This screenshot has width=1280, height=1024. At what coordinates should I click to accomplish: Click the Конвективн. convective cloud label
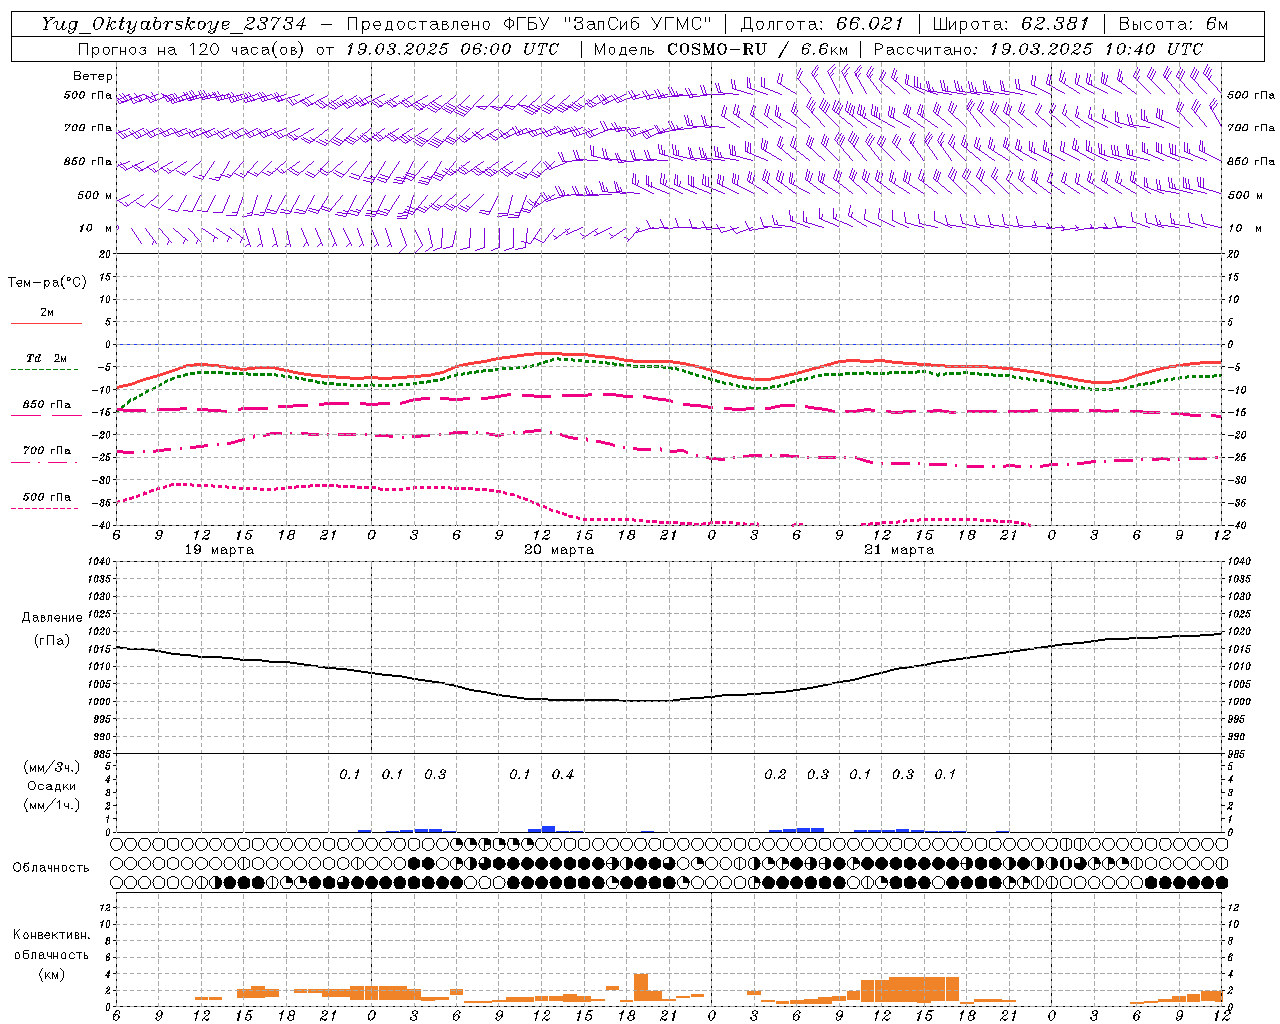51,935
